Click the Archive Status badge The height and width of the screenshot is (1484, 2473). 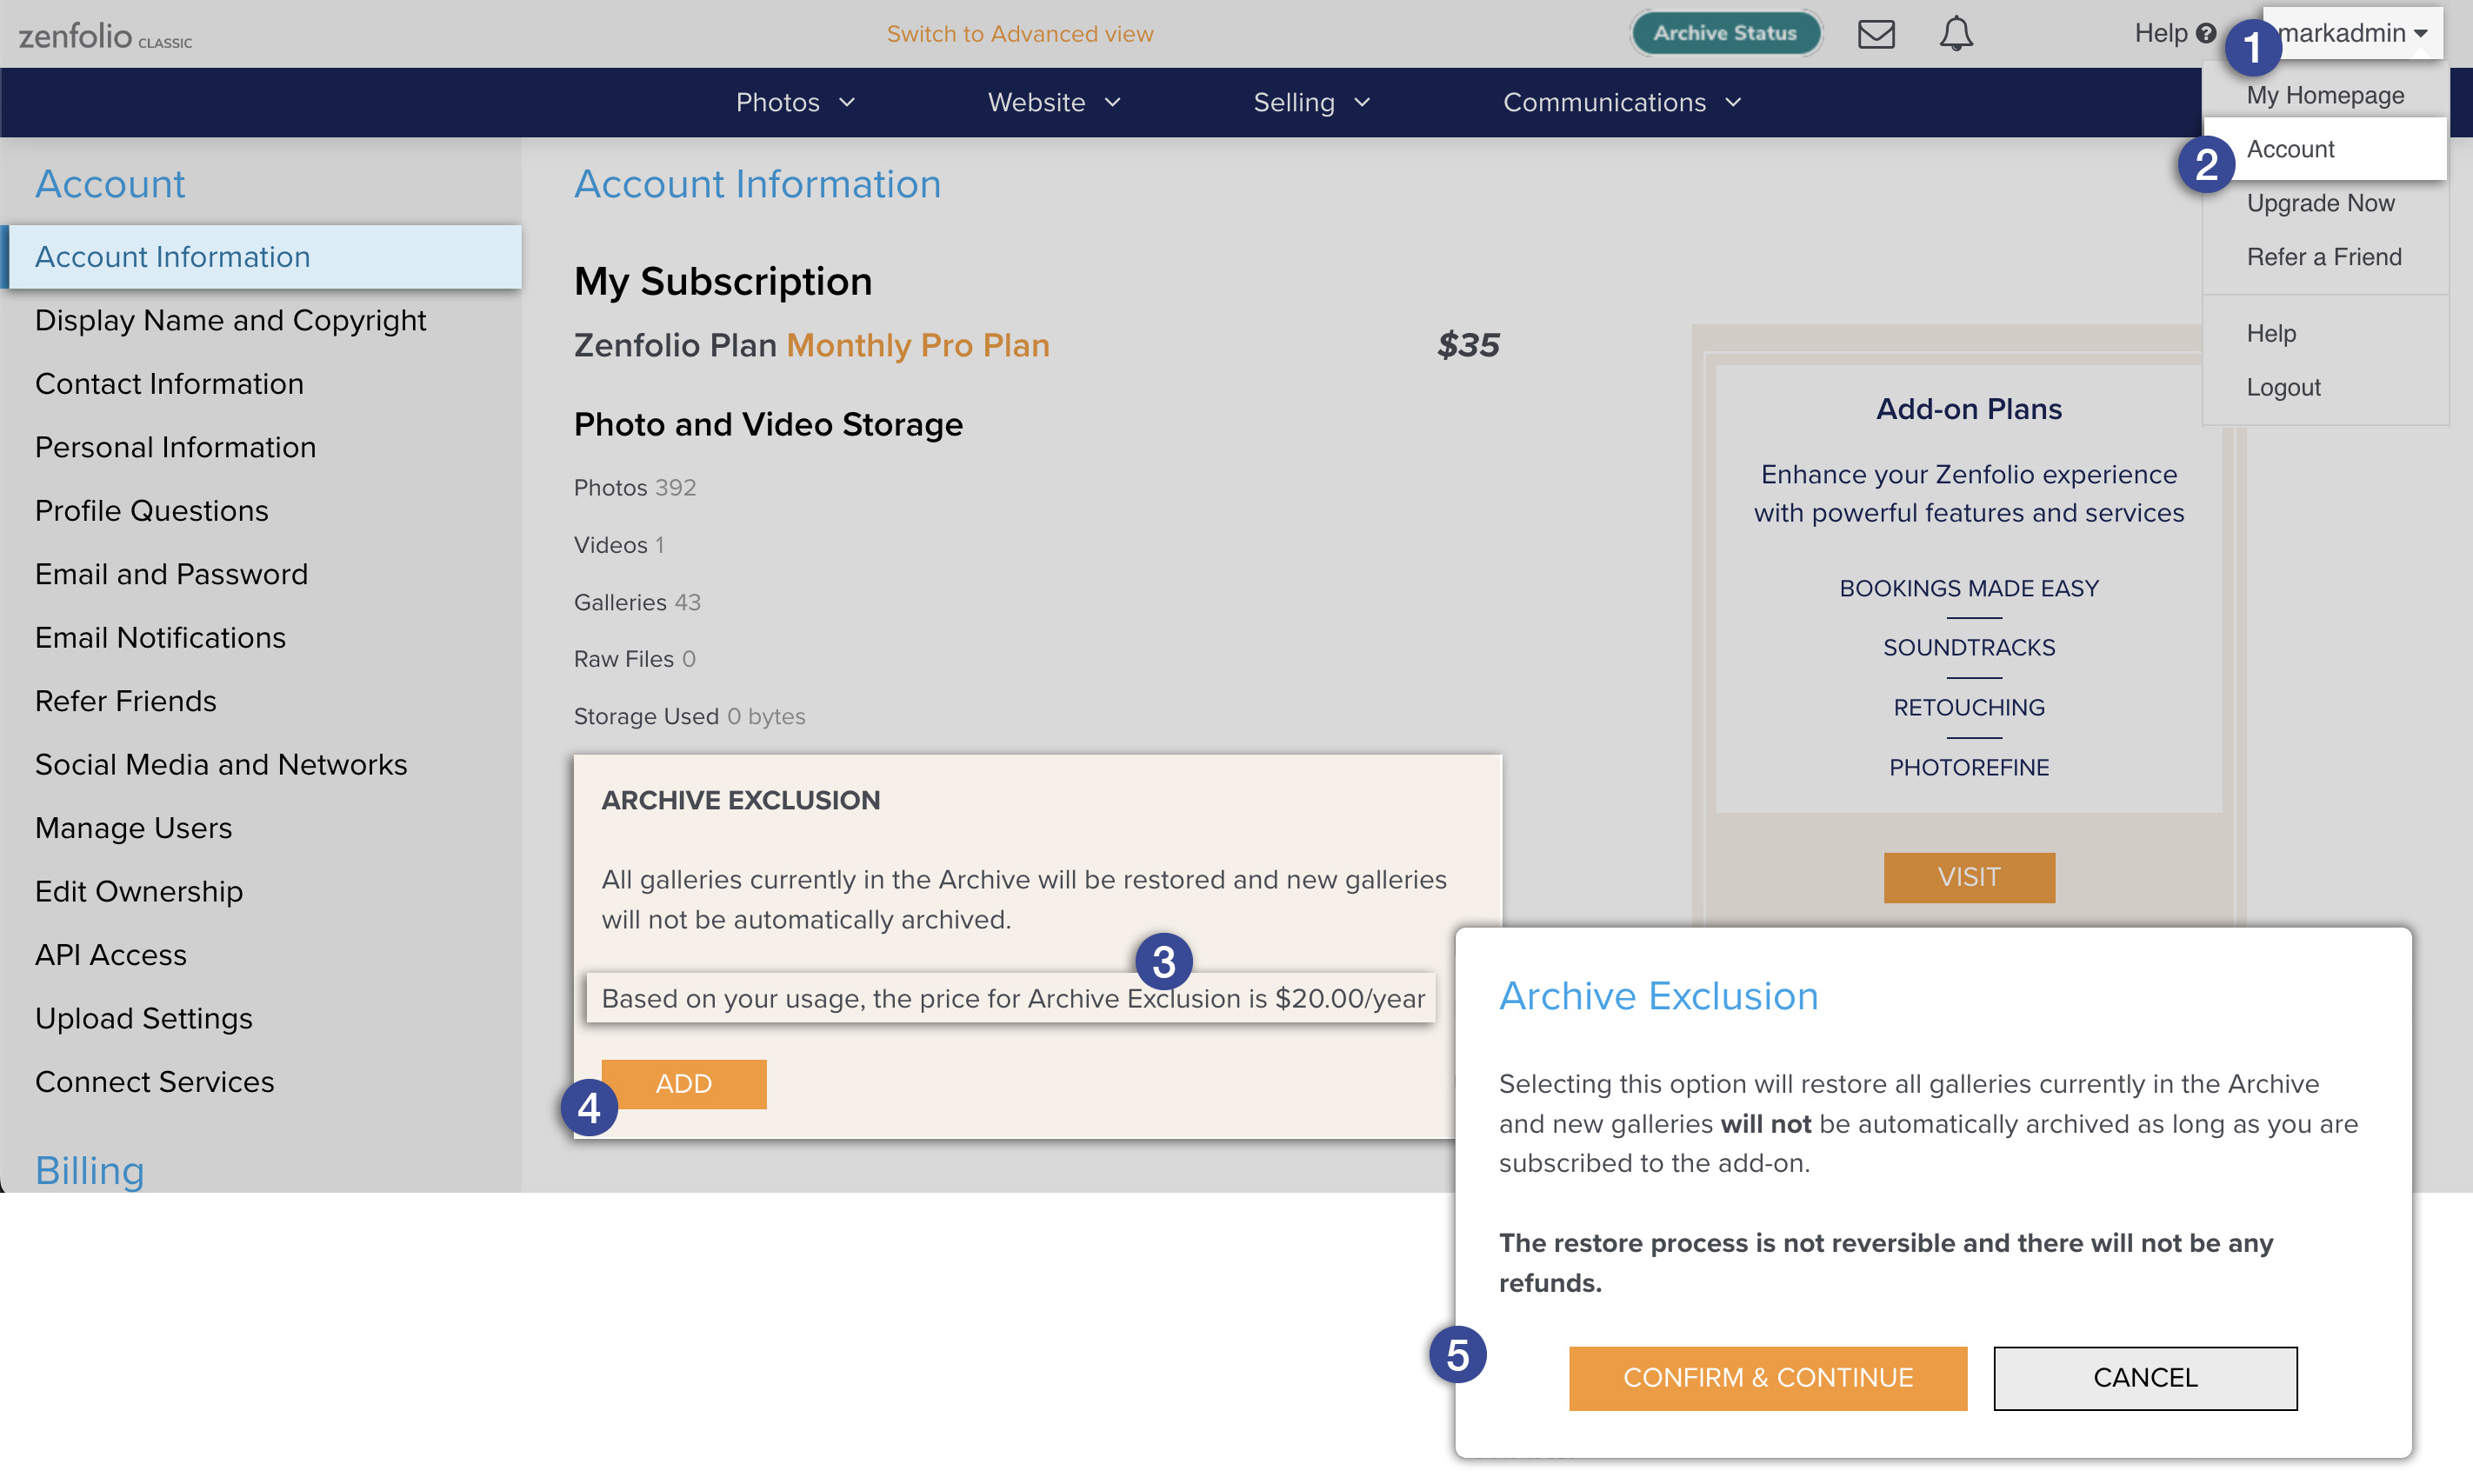pyautogui.click(x=1725, y=33)
